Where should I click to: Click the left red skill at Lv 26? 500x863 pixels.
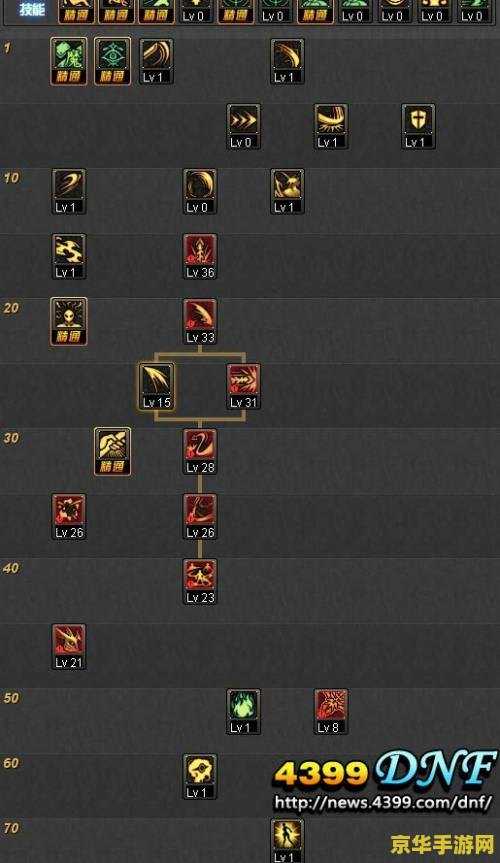(69, 516)
